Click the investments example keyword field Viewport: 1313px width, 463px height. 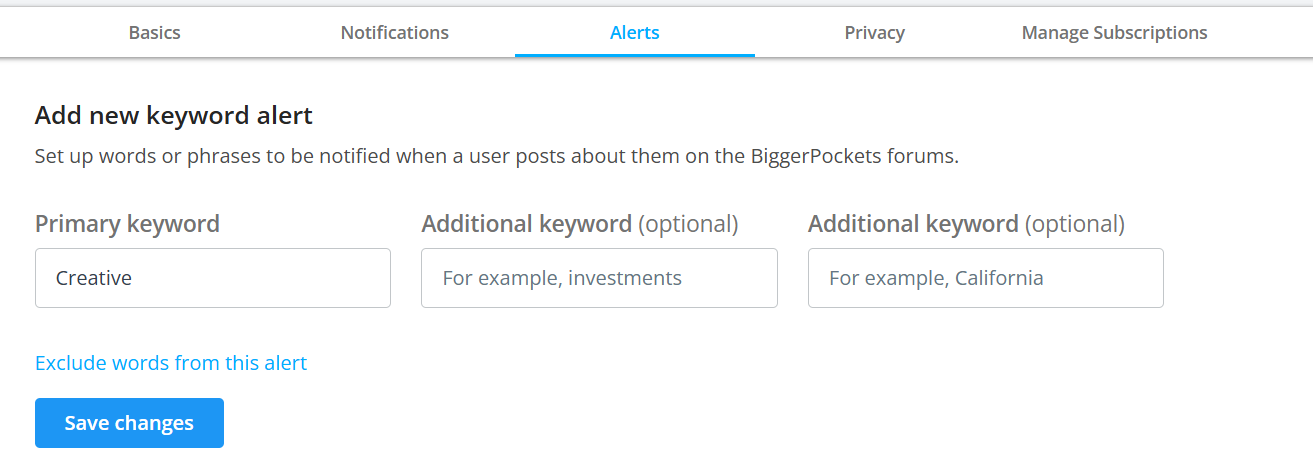[599, 278]
